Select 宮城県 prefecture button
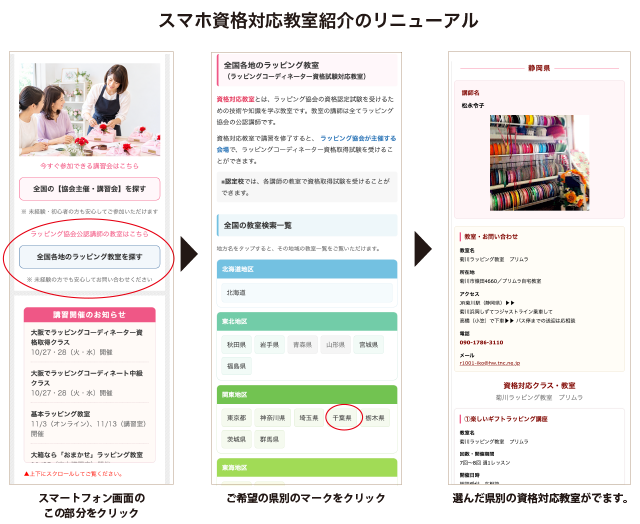 [x=369, y=345]
